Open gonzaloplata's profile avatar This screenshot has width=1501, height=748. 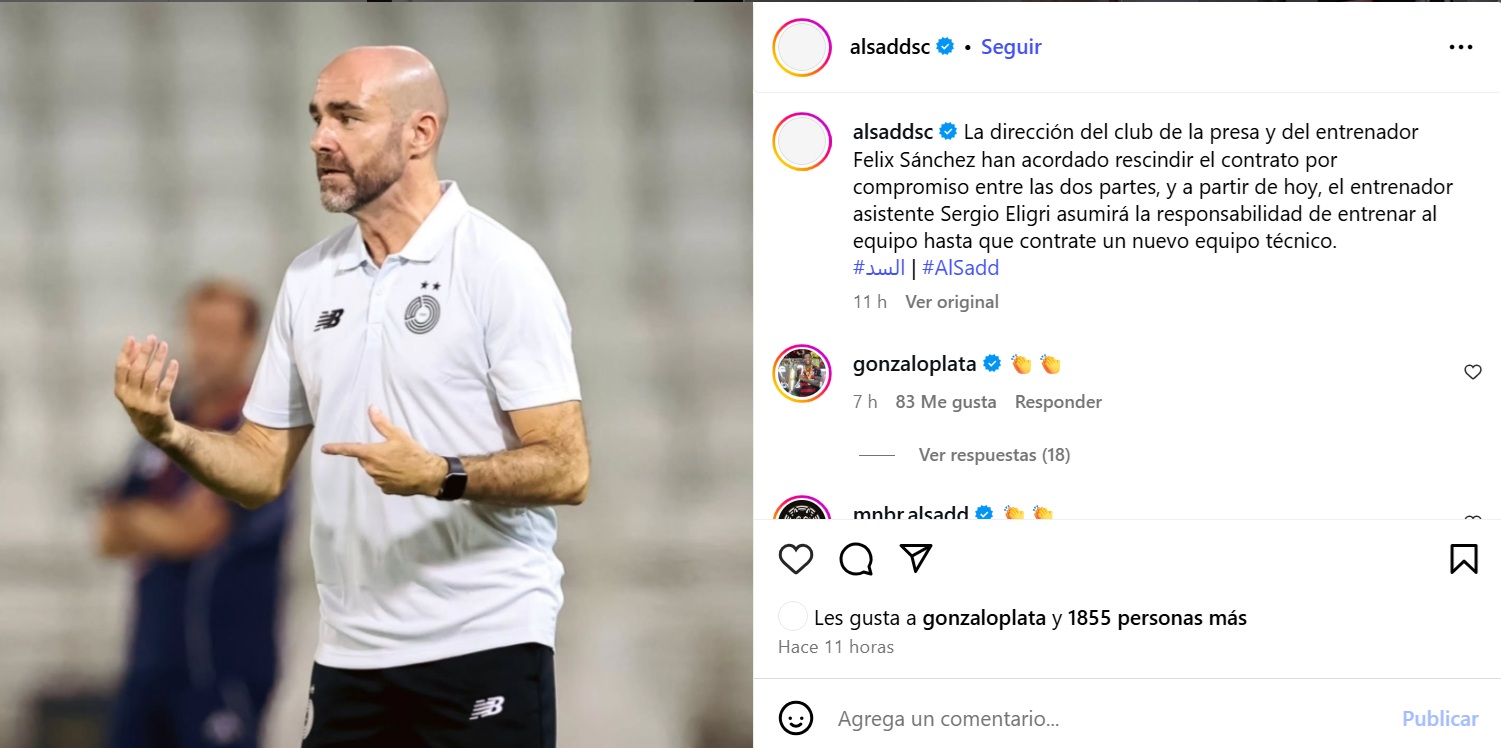pyautogui.click(x=802, y=374)
